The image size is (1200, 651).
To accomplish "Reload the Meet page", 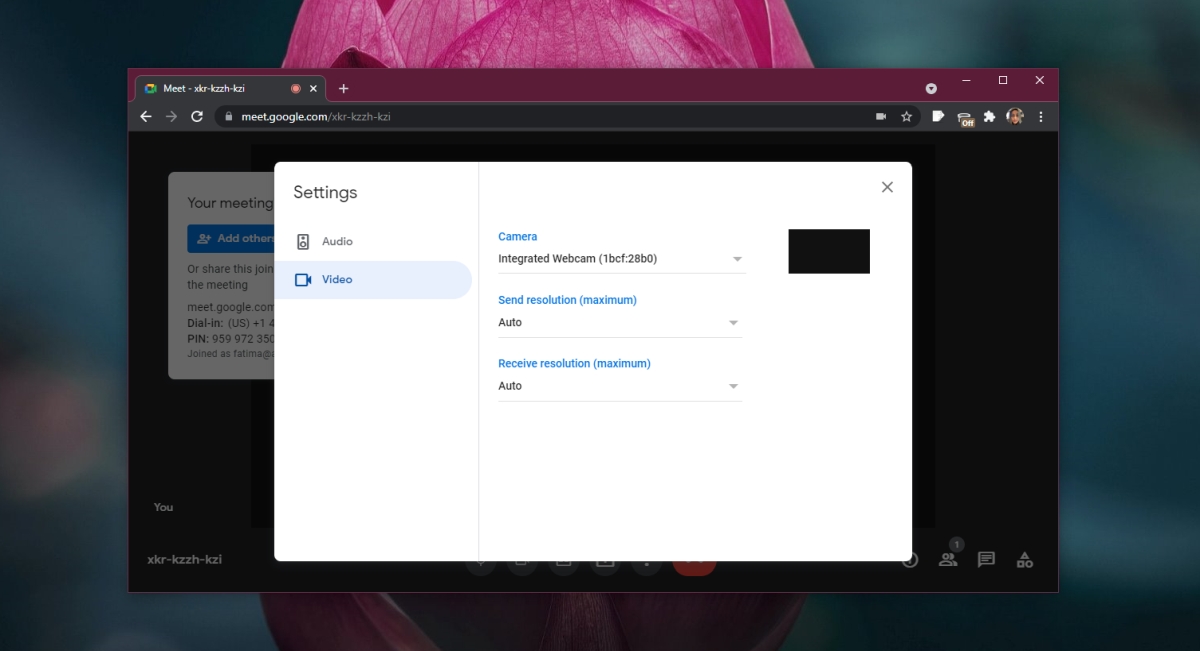I will pyautogui.click(x=196, y=116).
